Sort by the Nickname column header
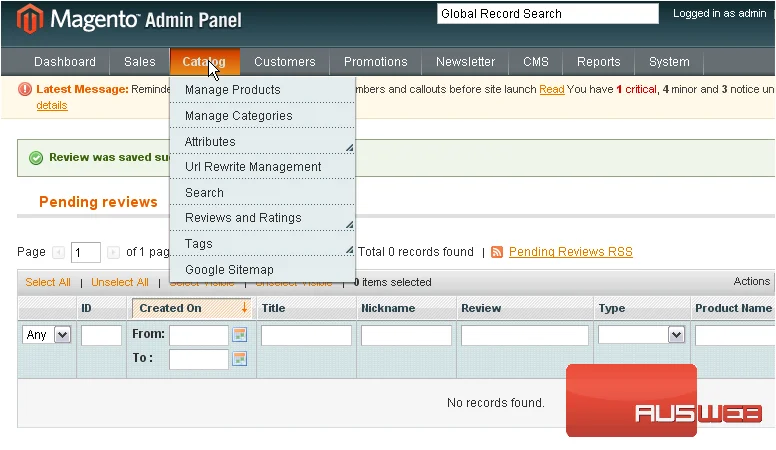Screen dimensions: 776x450 pyautogui.click(x=388, y=308)
